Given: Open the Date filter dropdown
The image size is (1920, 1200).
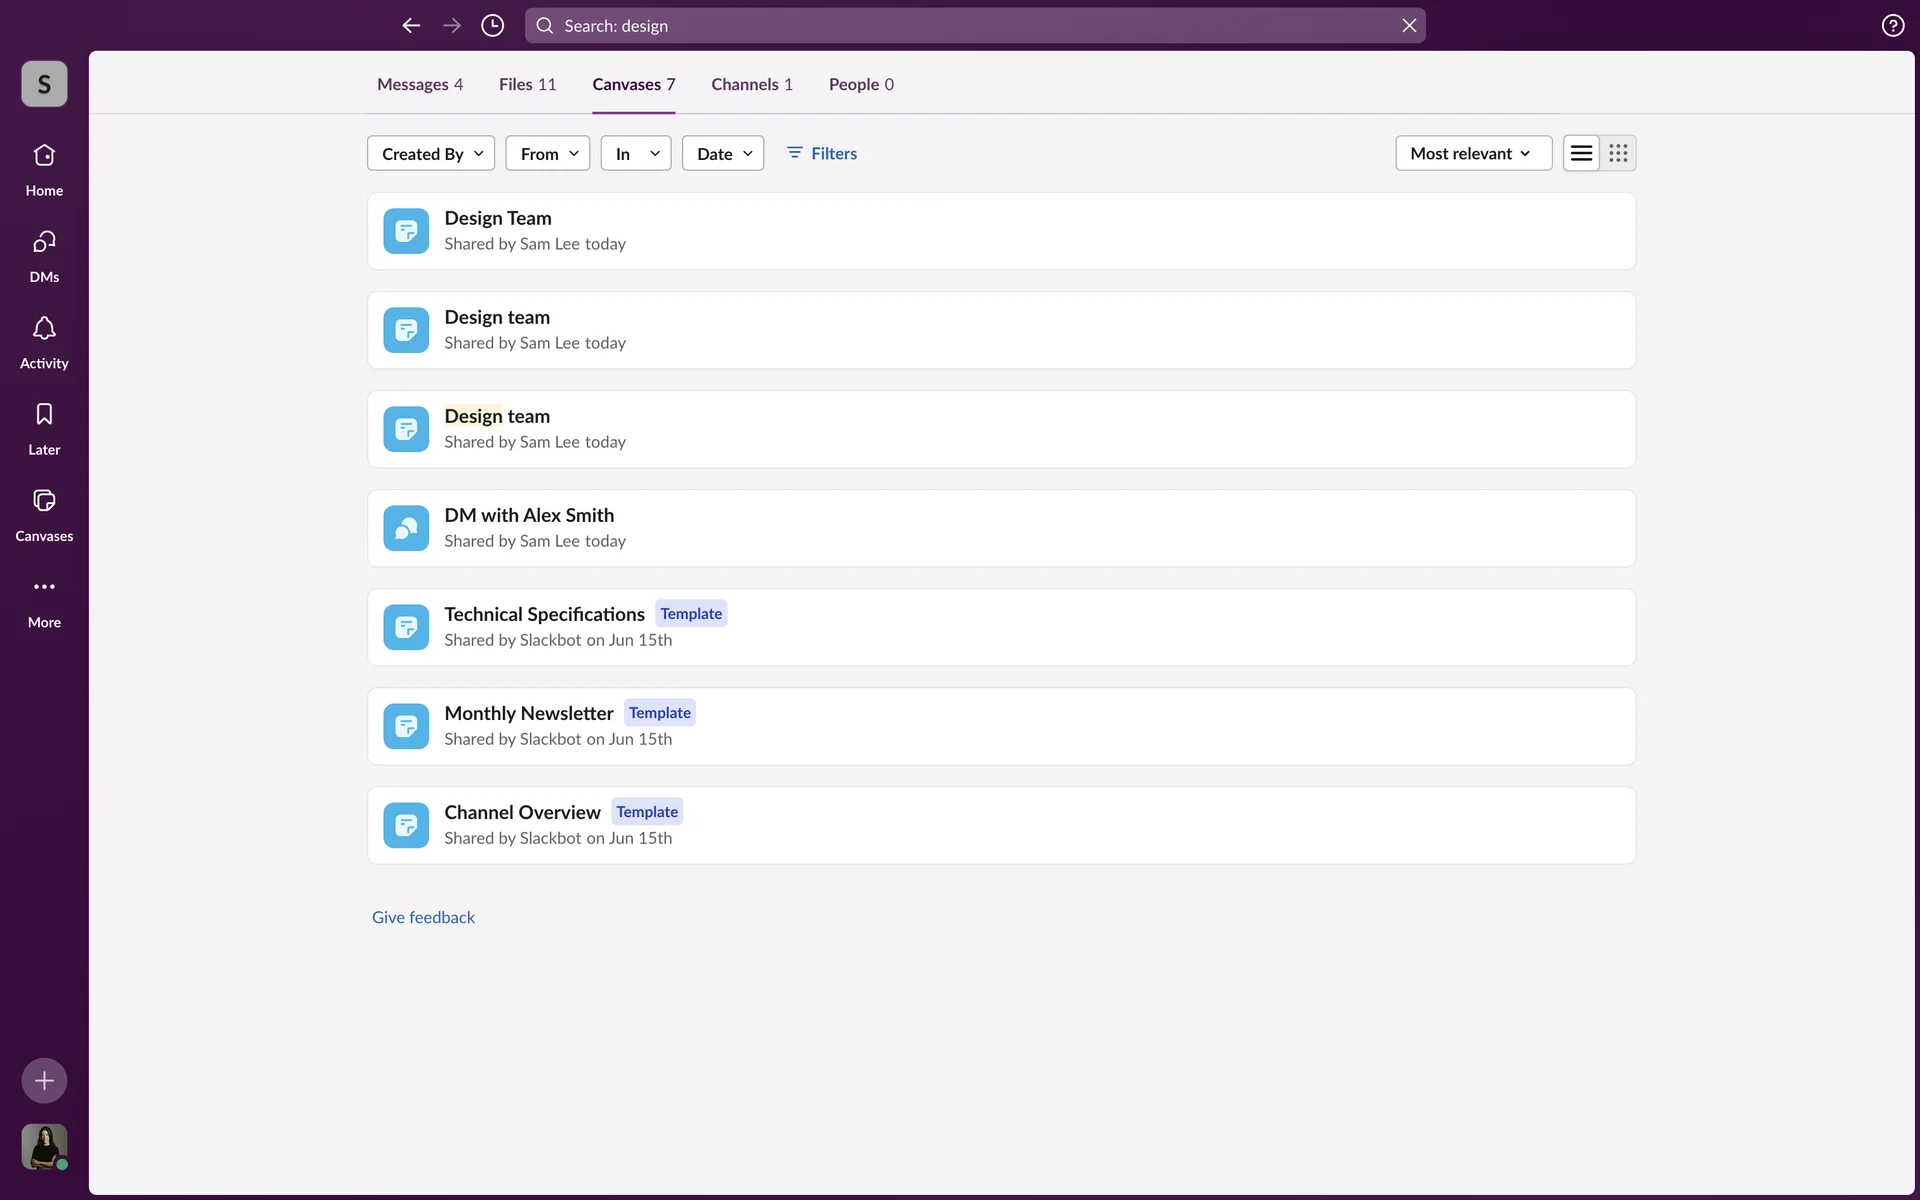Looking at the screenshot, I should pyautogui.click(x=723, y=153).
